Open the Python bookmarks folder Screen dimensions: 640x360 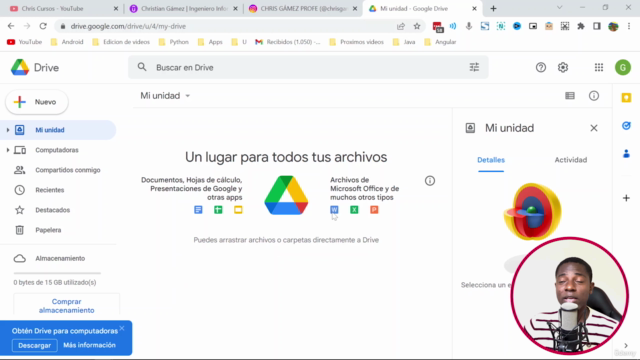point(173,42)
